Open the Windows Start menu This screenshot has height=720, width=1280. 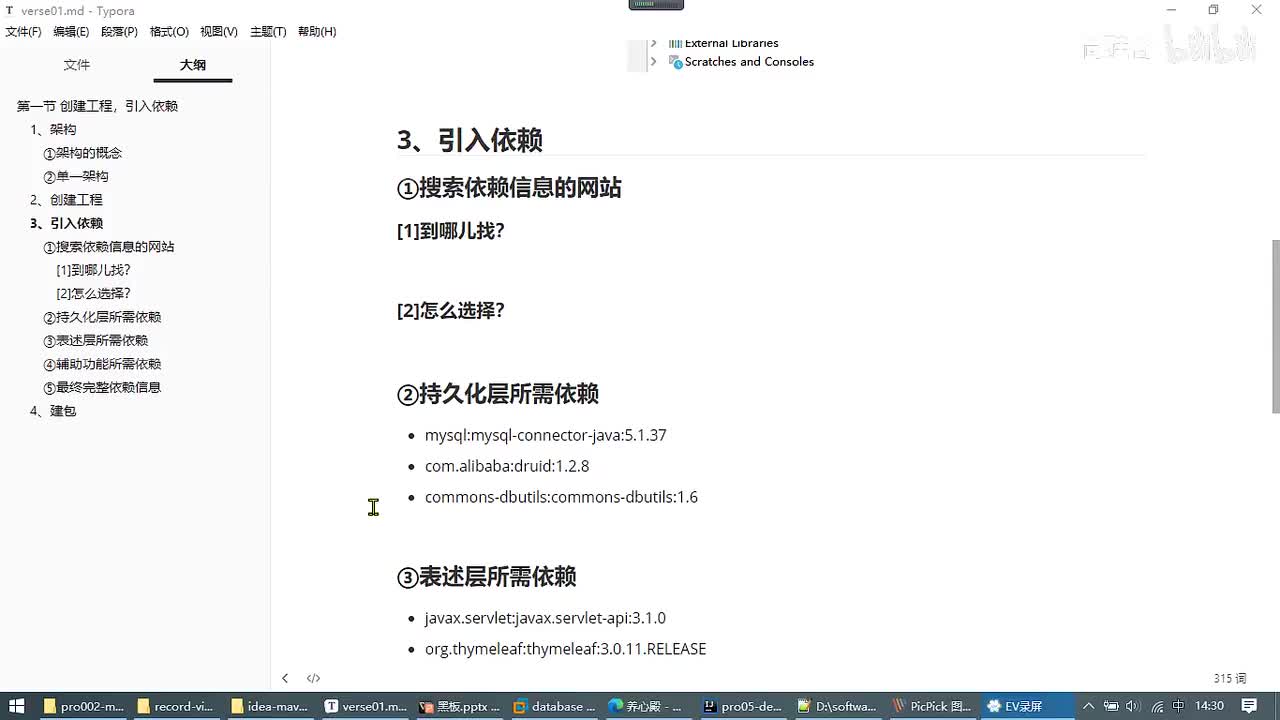pyautogui.click(x=17, y=706)
